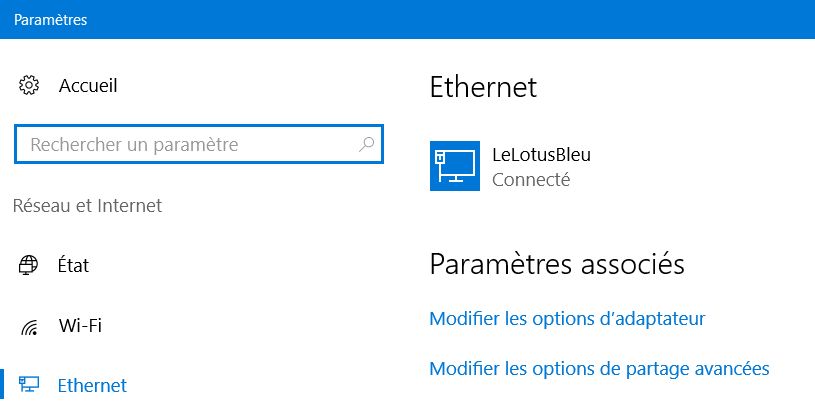Click the Paramètres associés heading
This screenshot has width=815, height=408.
tap(556, 265)
